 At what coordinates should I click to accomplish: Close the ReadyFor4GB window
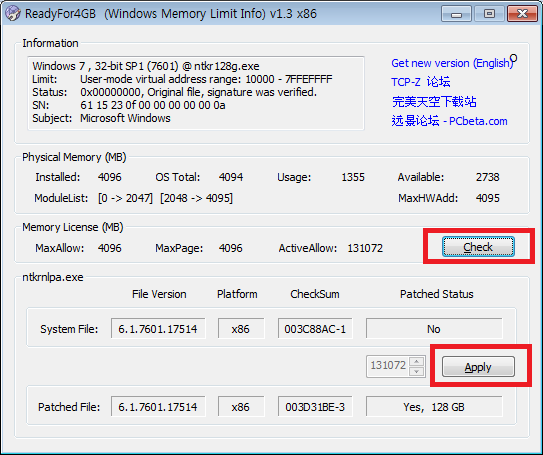point(522,14)
